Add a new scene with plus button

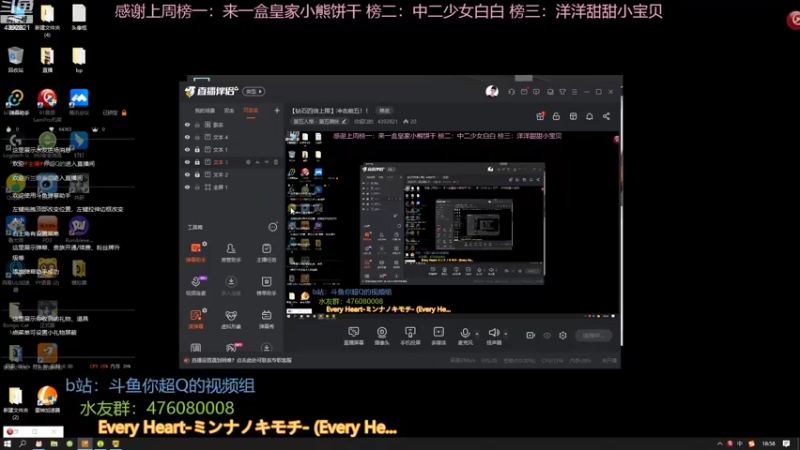pyautogui.click(x=277, y=110)
